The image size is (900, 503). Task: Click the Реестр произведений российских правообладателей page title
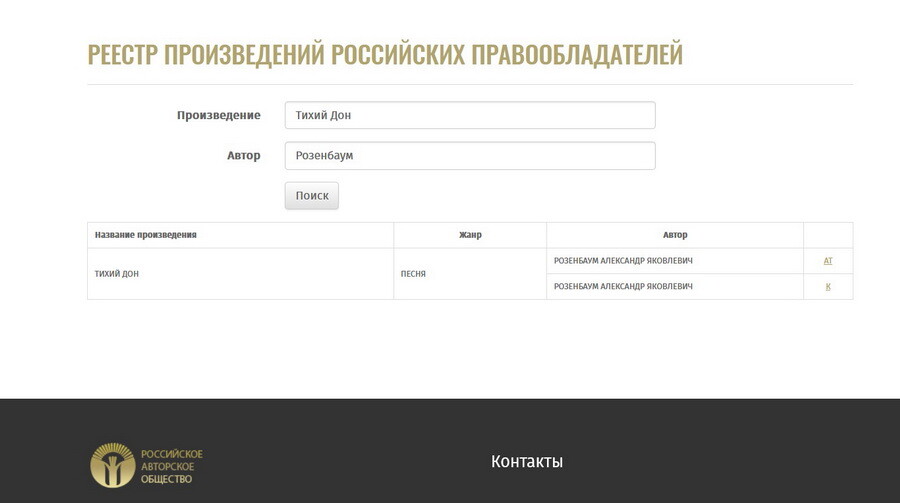pos(385,54)
